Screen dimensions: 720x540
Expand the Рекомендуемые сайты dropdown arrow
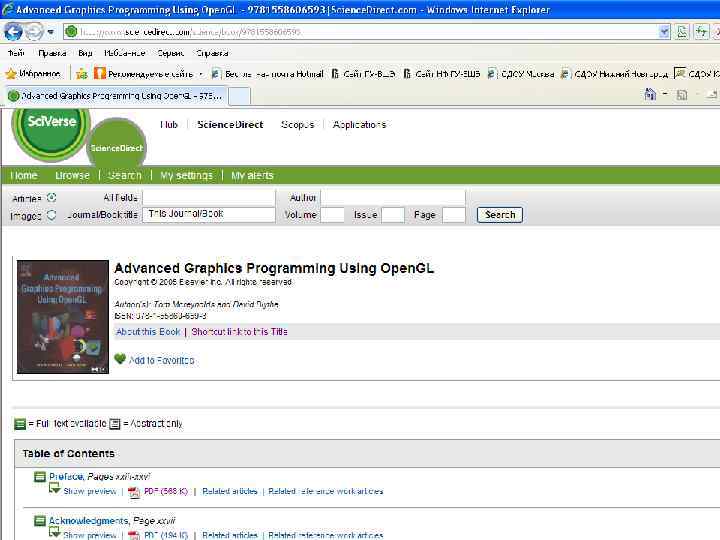point(201,74)
